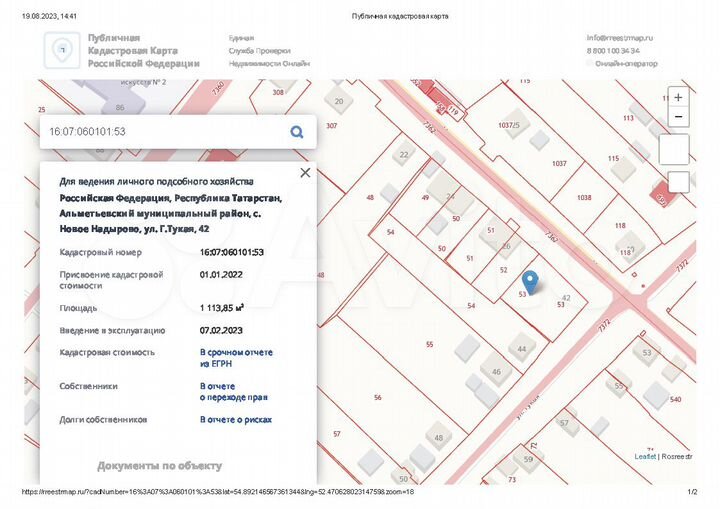Image resolution: width=720 pixels, height=509 pixels.
Task: Close the parcel info panel
Action: coord(305,173)
